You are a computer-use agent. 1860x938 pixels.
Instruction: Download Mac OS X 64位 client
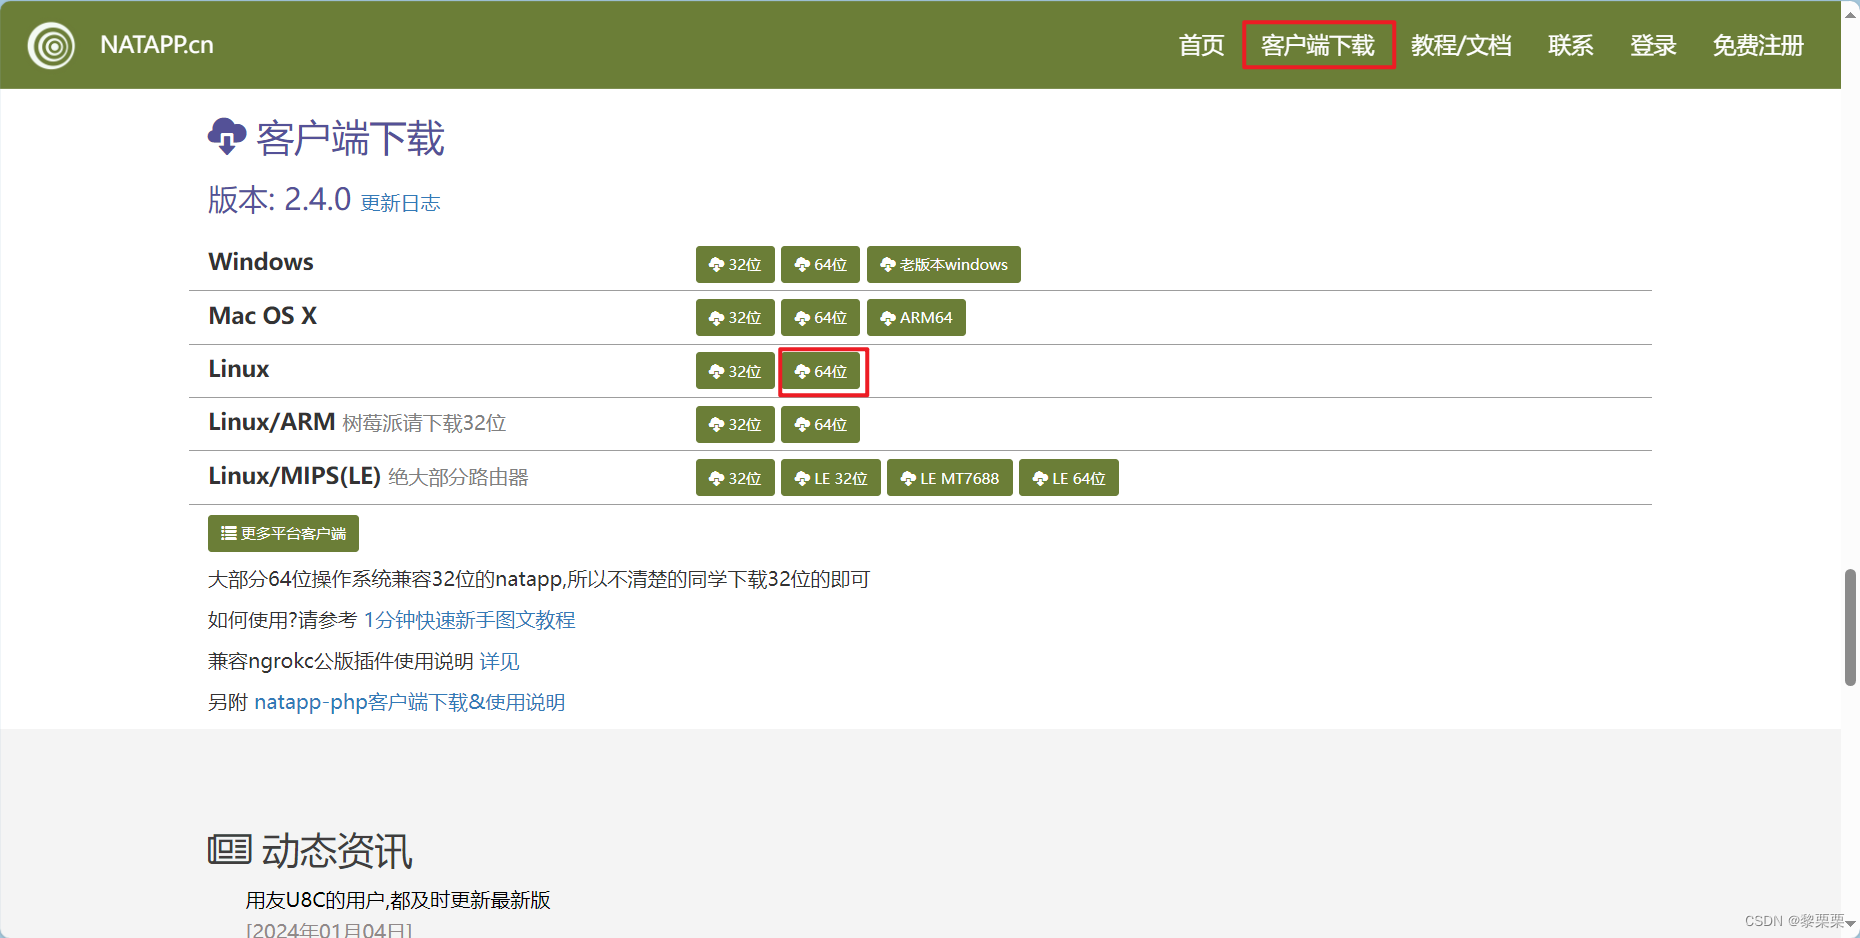pos(820,318)
